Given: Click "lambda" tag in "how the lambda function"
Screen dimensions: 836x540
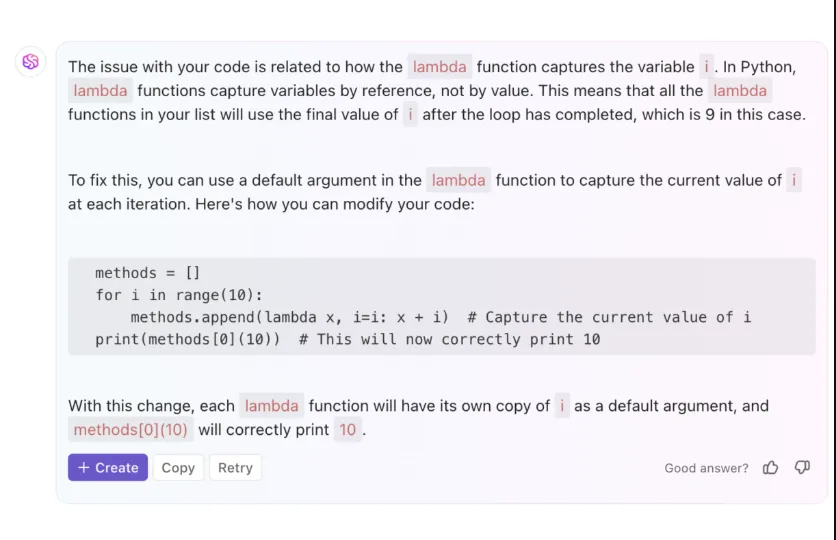Looking at the screenshot, I should tap(439, 67).
